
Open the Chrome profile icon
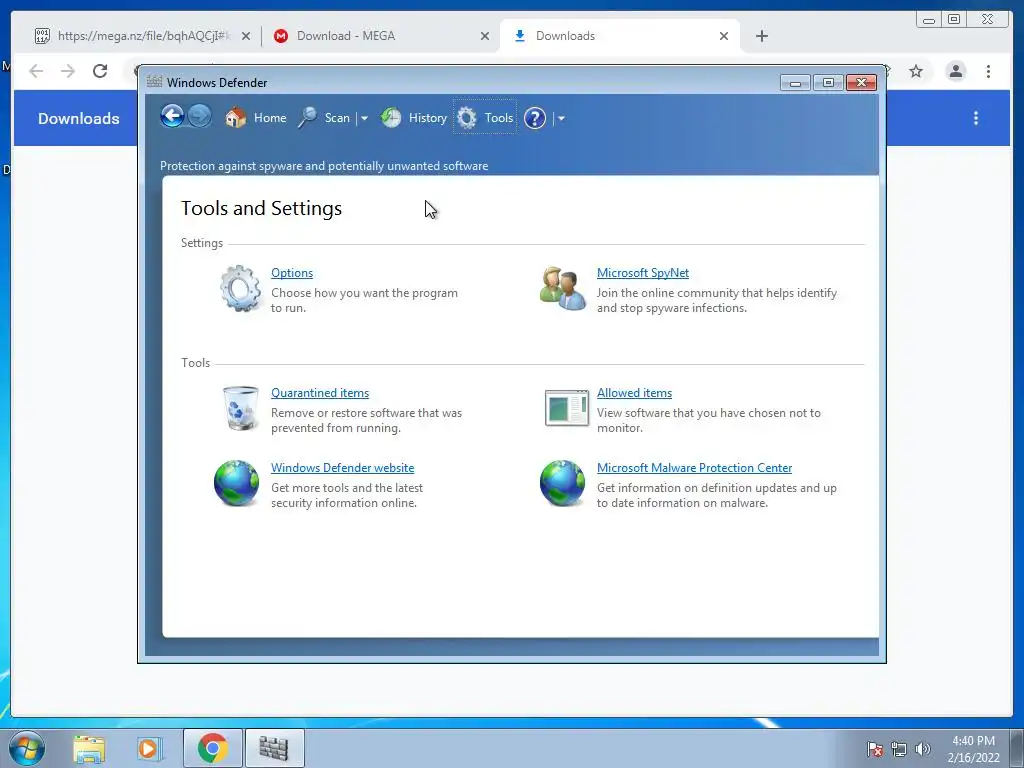955,71
